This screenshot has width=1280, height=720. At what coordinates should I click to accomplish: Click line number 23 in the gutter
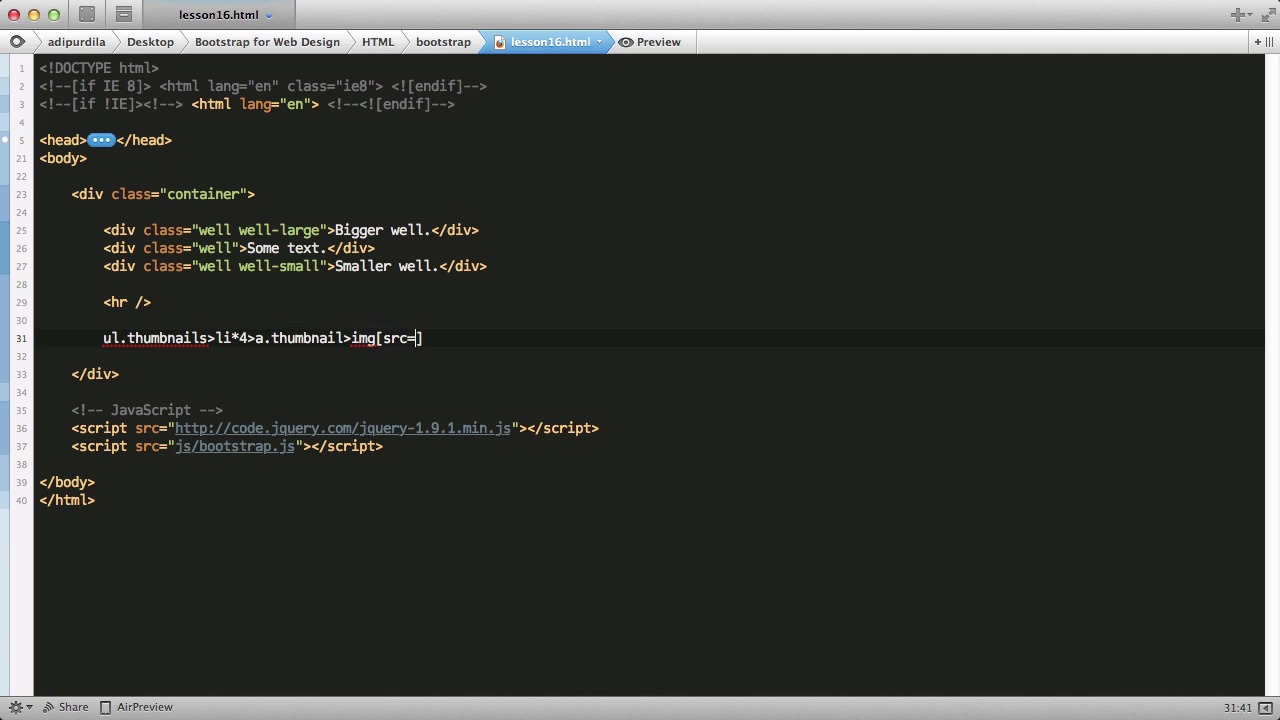click(21, 194)
